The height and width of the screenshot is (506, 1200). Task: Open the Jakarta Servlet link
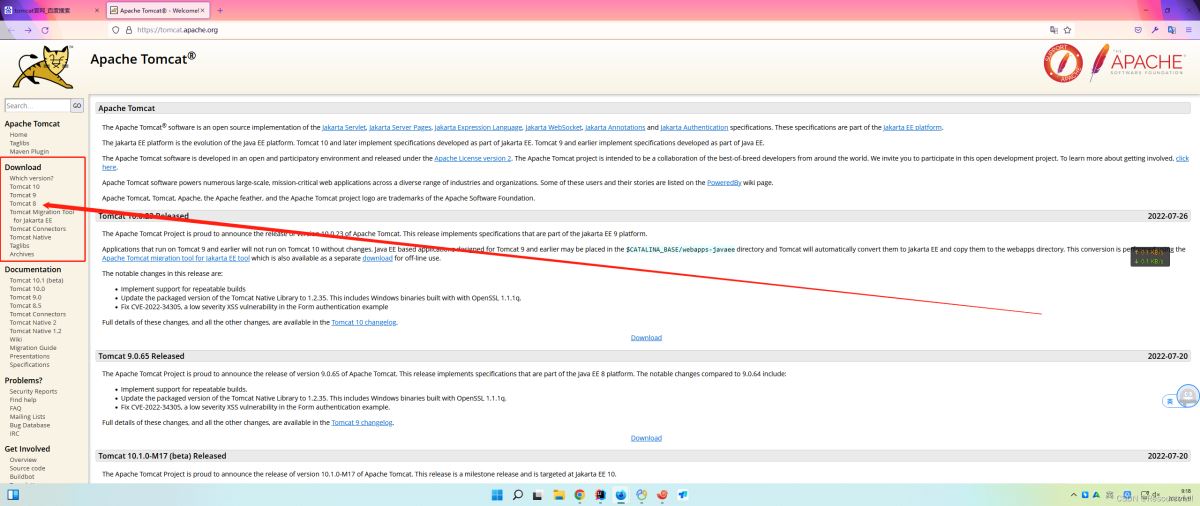coord(343,127)
